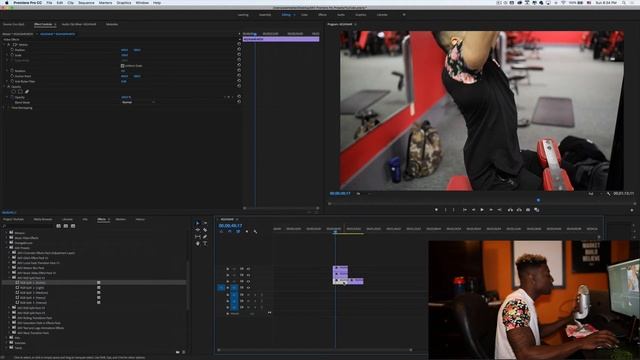The image size is (640, 360).
Task: Toggle Anchor Point animation stopwatch
Action: tap(12, 76)
